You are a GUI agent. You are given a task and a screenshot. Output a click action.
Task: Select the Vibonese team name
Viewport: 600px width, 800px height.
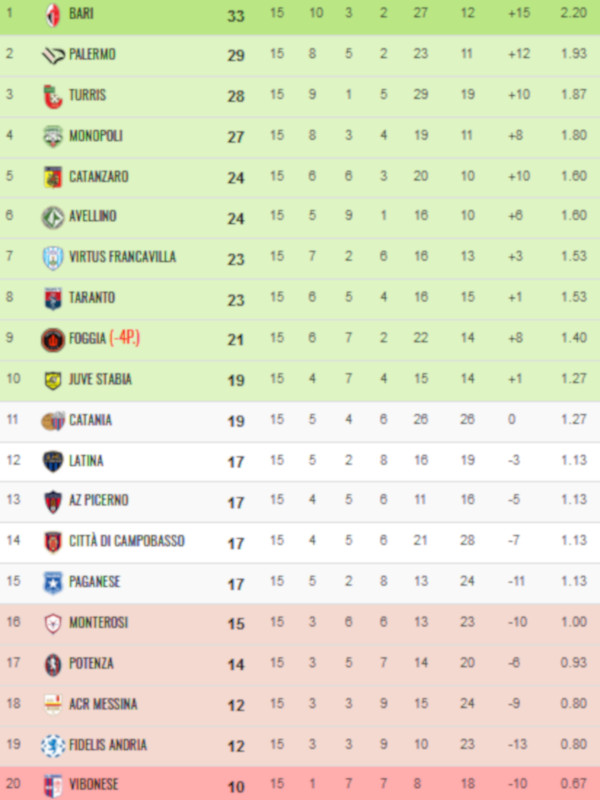coord(94,785)
